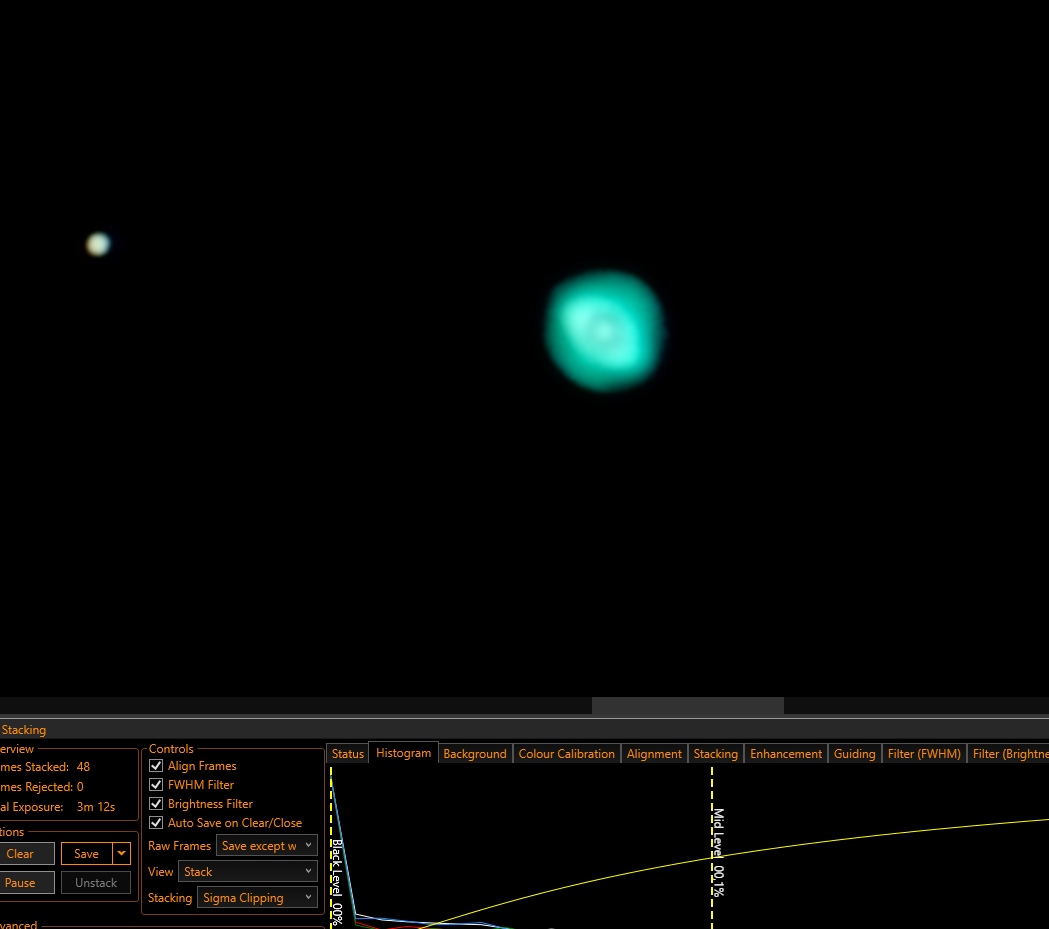The image size is (1049, 929).
Task: Switch to the Status tab
Action: click(x=348, y=754)
